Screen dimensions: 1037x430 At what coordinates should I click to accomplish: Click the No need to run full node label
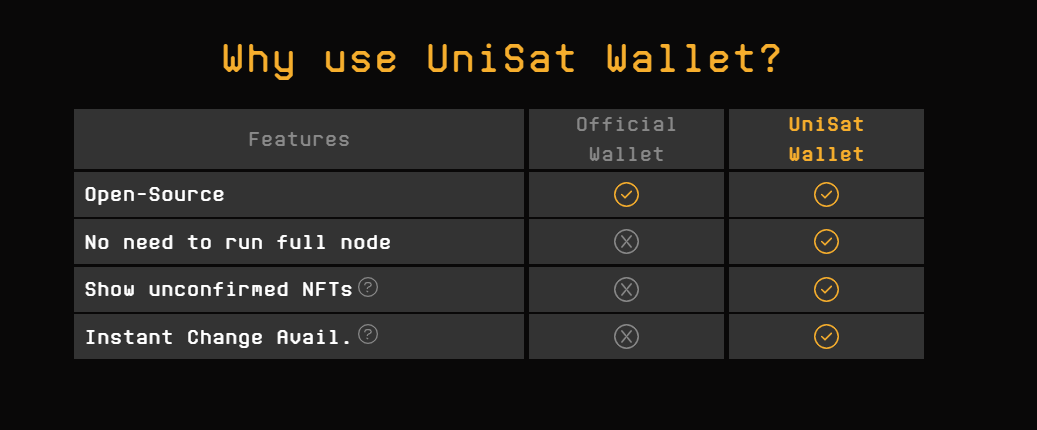(x=237, y=242)
